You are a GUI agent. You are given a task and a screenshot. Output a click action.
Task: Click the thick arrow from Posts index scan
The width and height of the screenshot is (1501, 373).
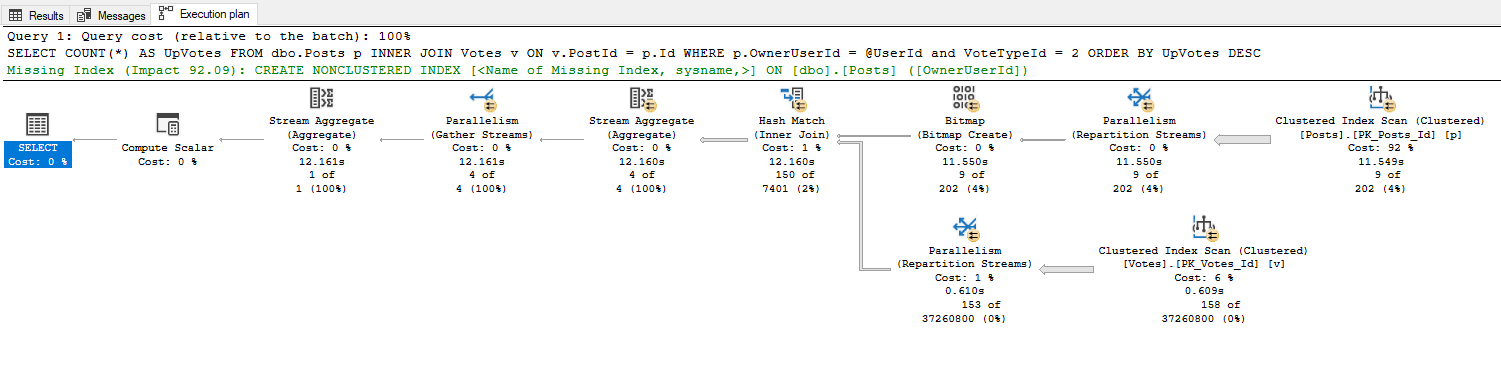(1241, 140)
